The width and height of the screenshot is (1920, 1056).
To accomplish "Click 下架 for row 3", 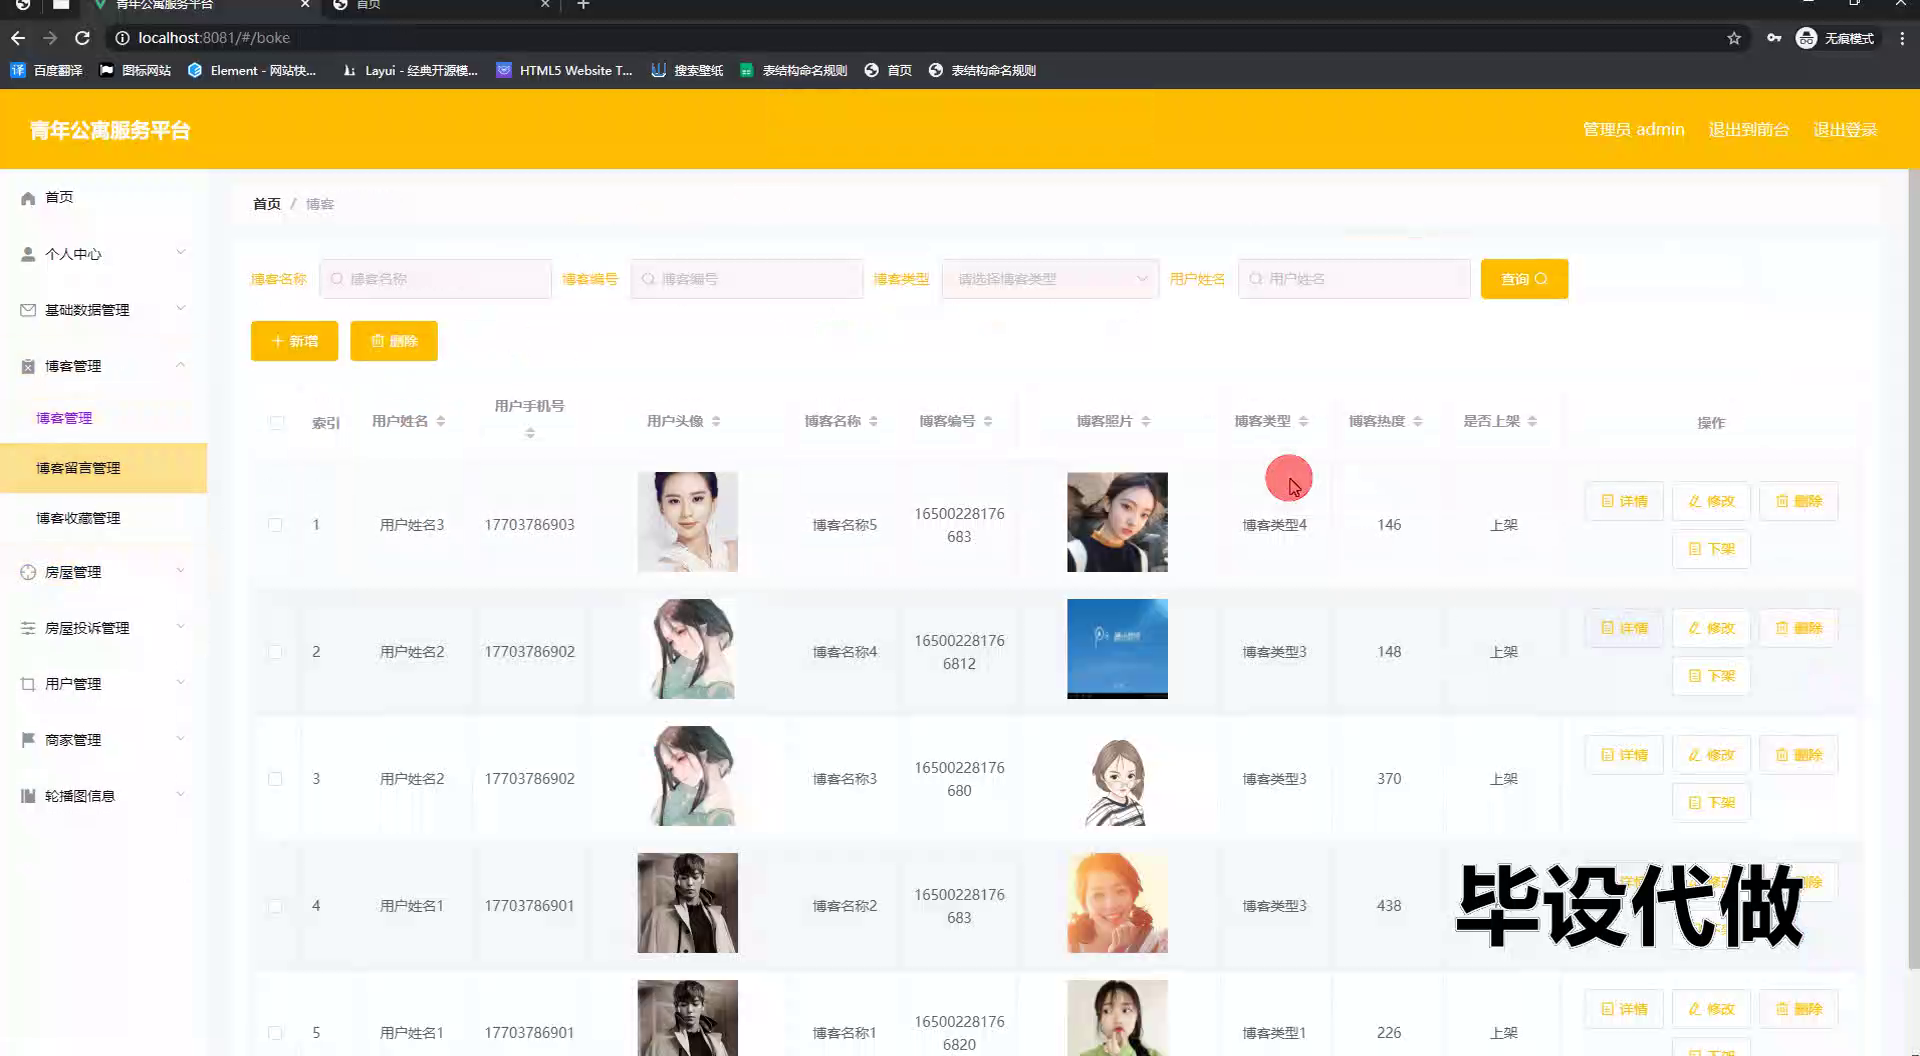I will point(1711,802).
